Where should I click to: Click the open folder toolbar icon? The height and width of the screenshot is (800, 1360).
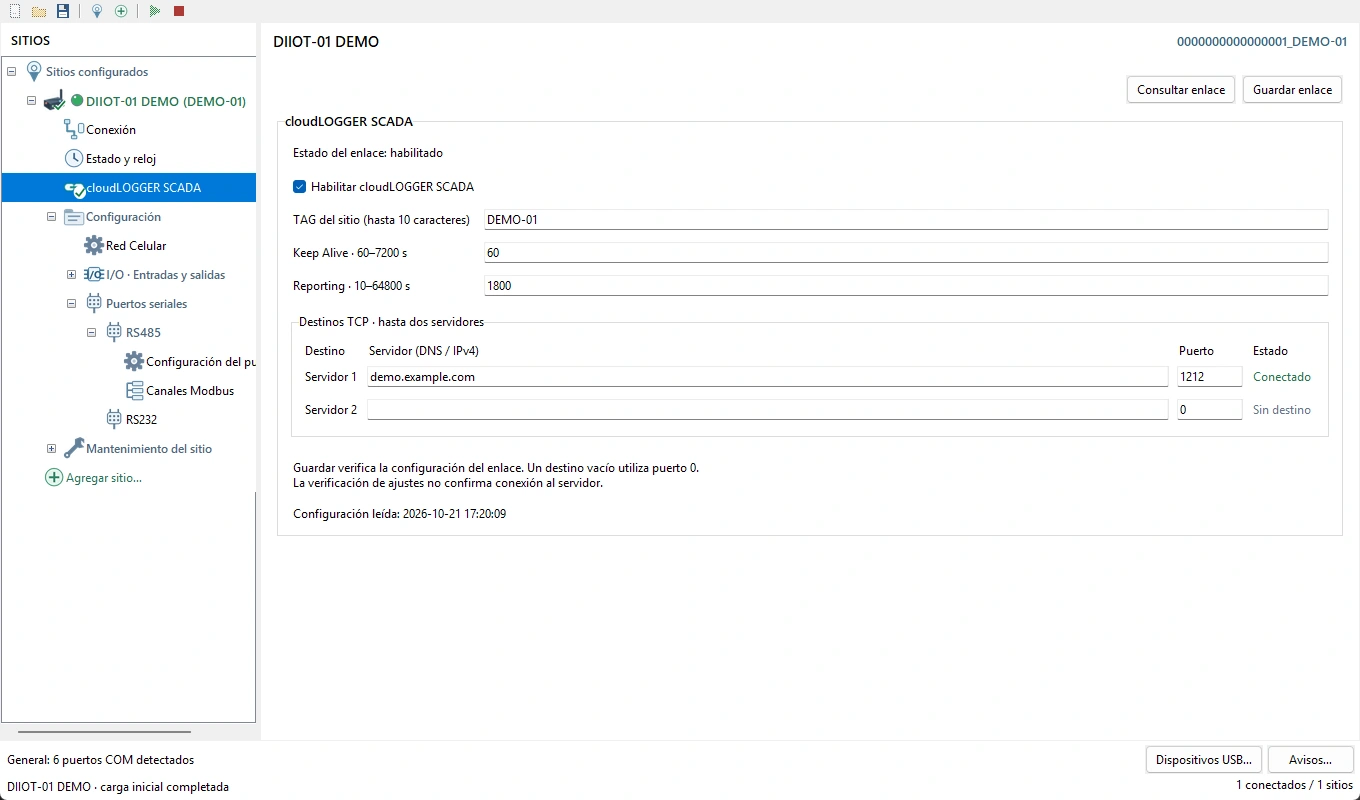tap(39, 11)
